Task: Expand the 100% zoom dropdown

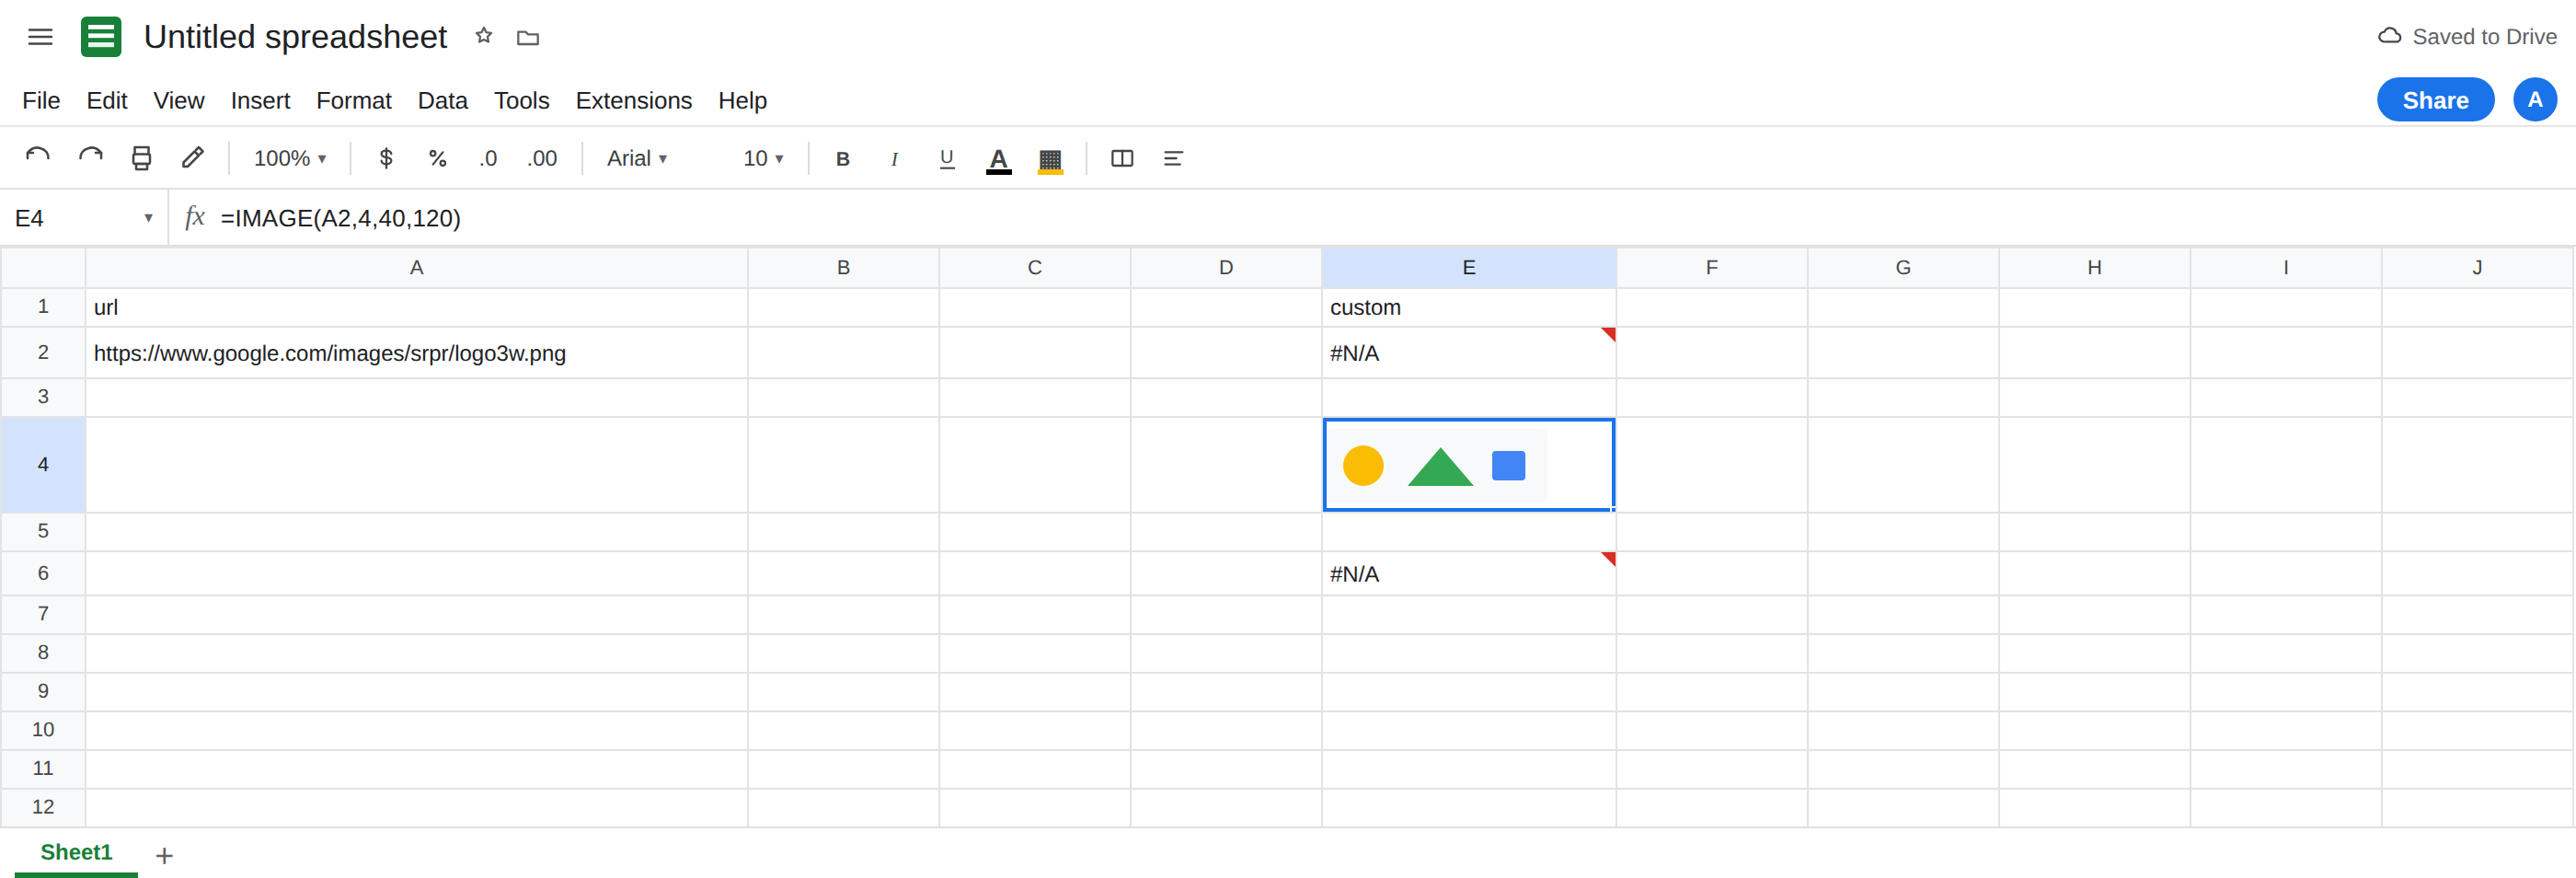Action: pyautogui.click(x=290, y=158)
